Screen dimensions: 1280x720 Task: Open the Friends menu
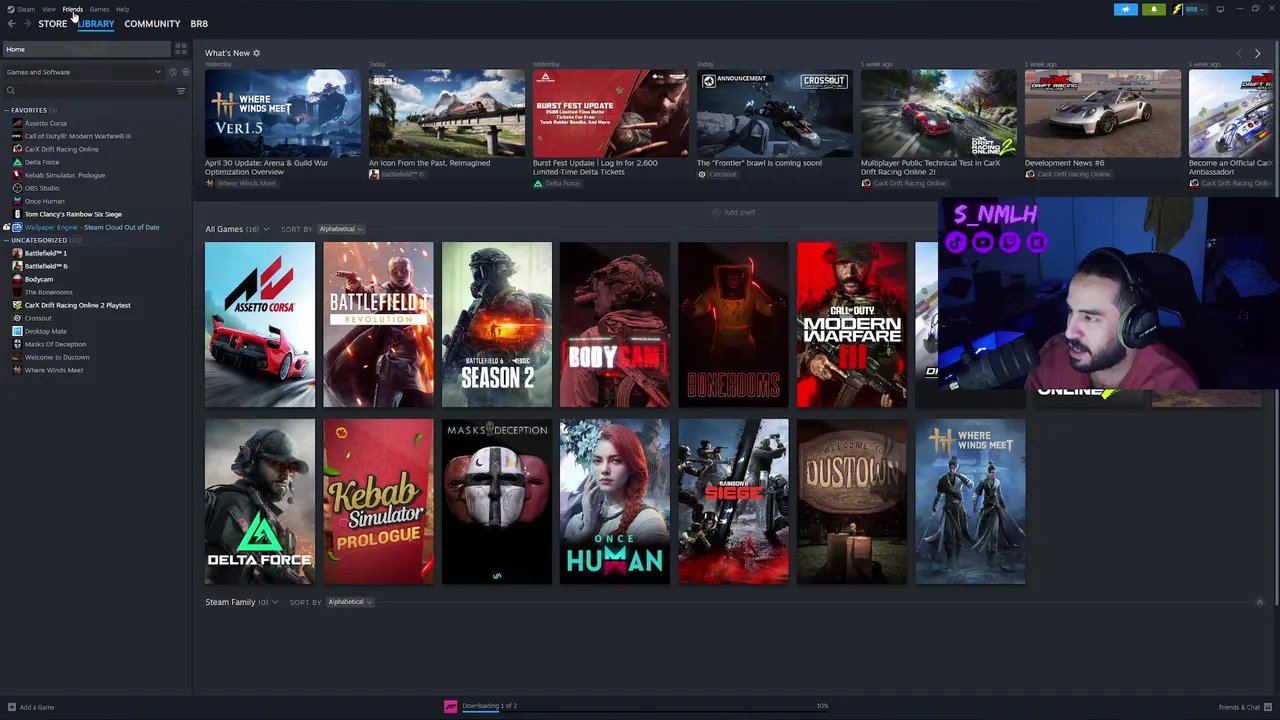click(x=73, y=9)
